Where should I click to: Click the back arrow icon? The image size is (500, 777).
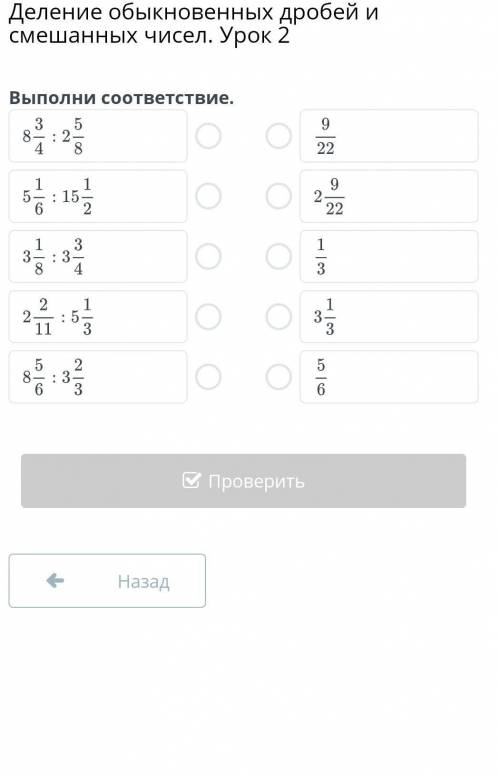[55, 580]
